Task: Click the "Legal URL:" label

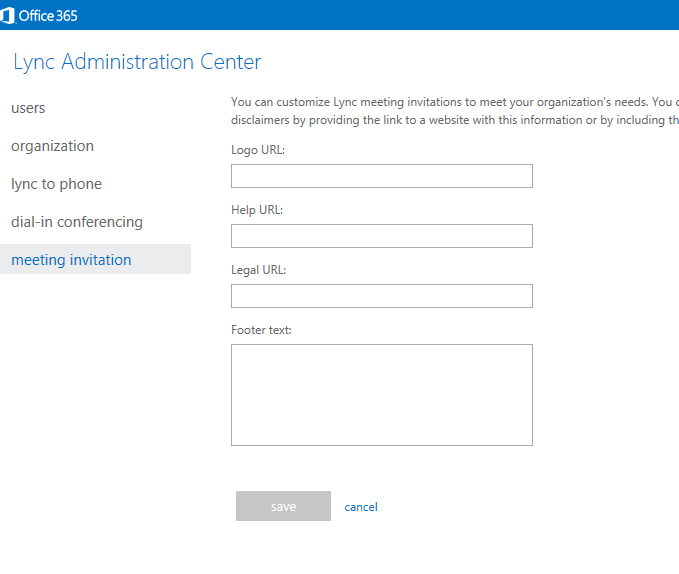Action: [260, 270]
